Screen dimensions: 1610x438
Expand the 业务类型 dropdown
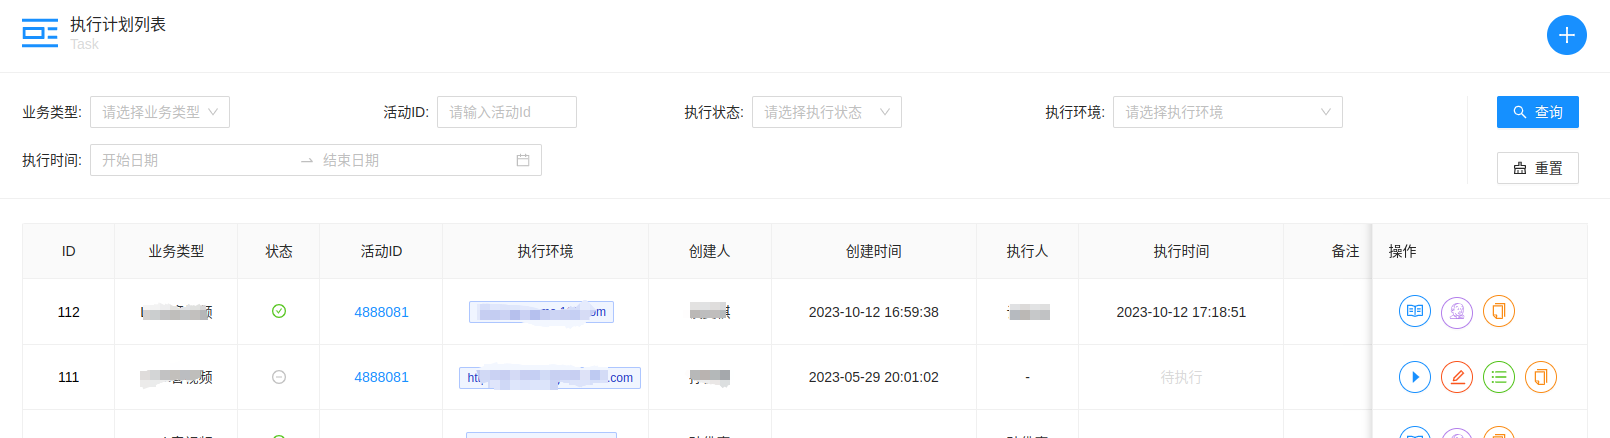[160, 112]
